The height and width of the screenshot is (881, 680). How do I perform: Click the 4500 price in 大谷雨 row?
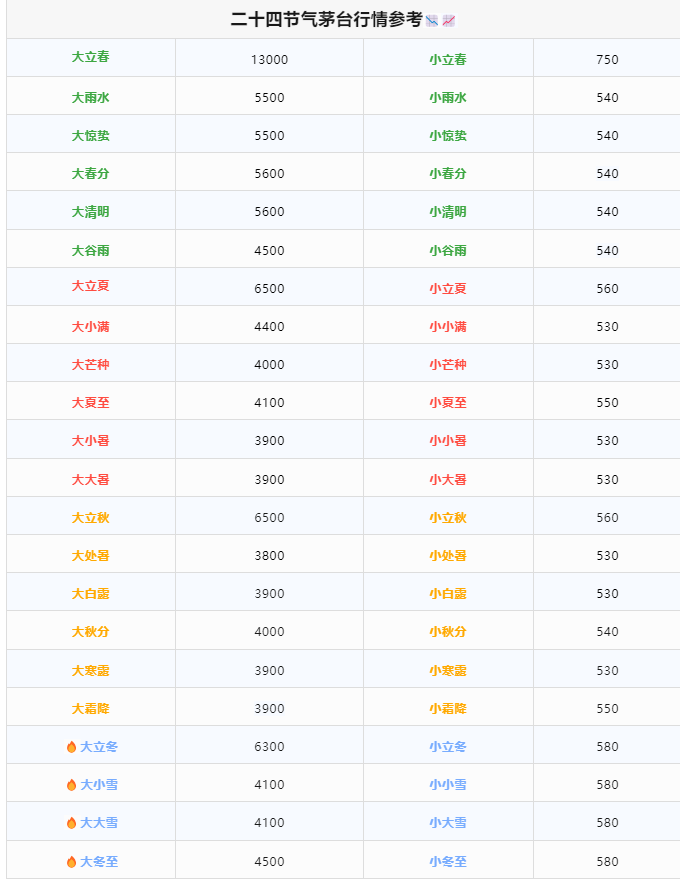tap(269, 251)
